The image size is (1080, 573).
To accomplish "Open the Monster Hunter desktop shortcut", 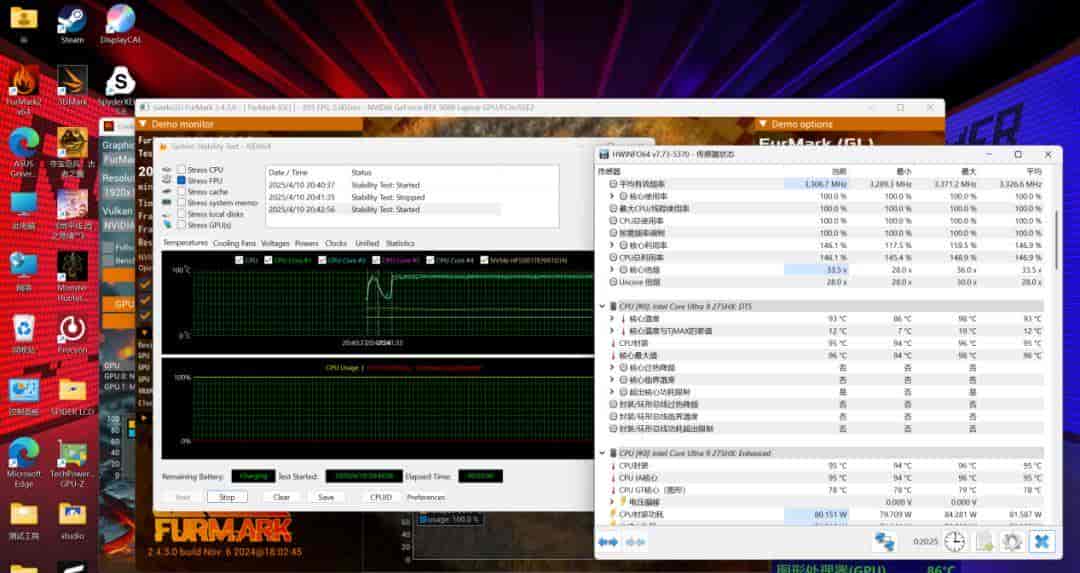I will [72, 277].
